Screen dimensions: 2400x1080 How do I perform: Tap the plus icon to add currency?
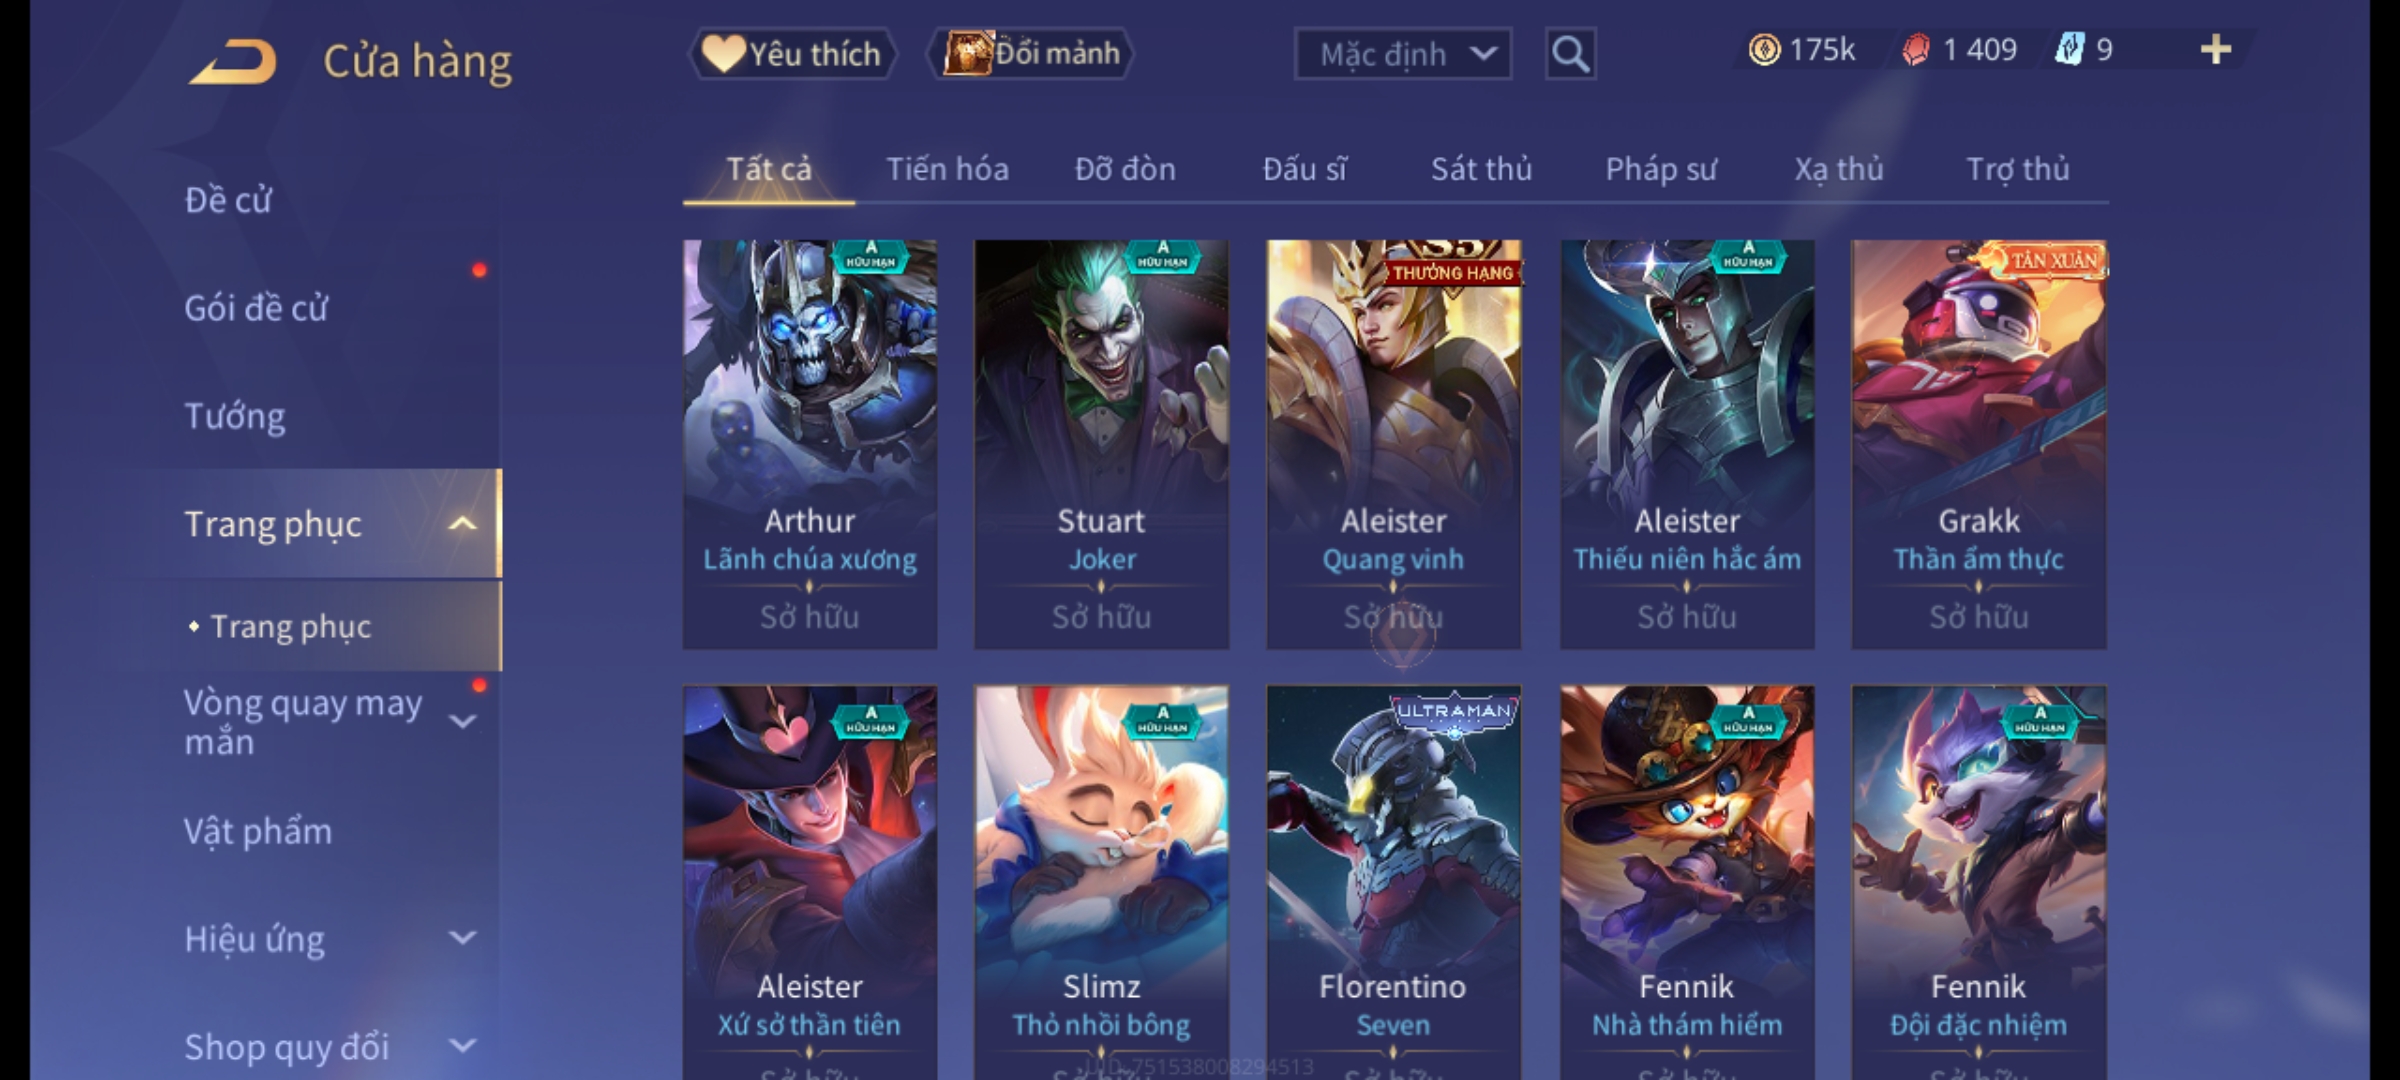click(x=2216, y=49)
